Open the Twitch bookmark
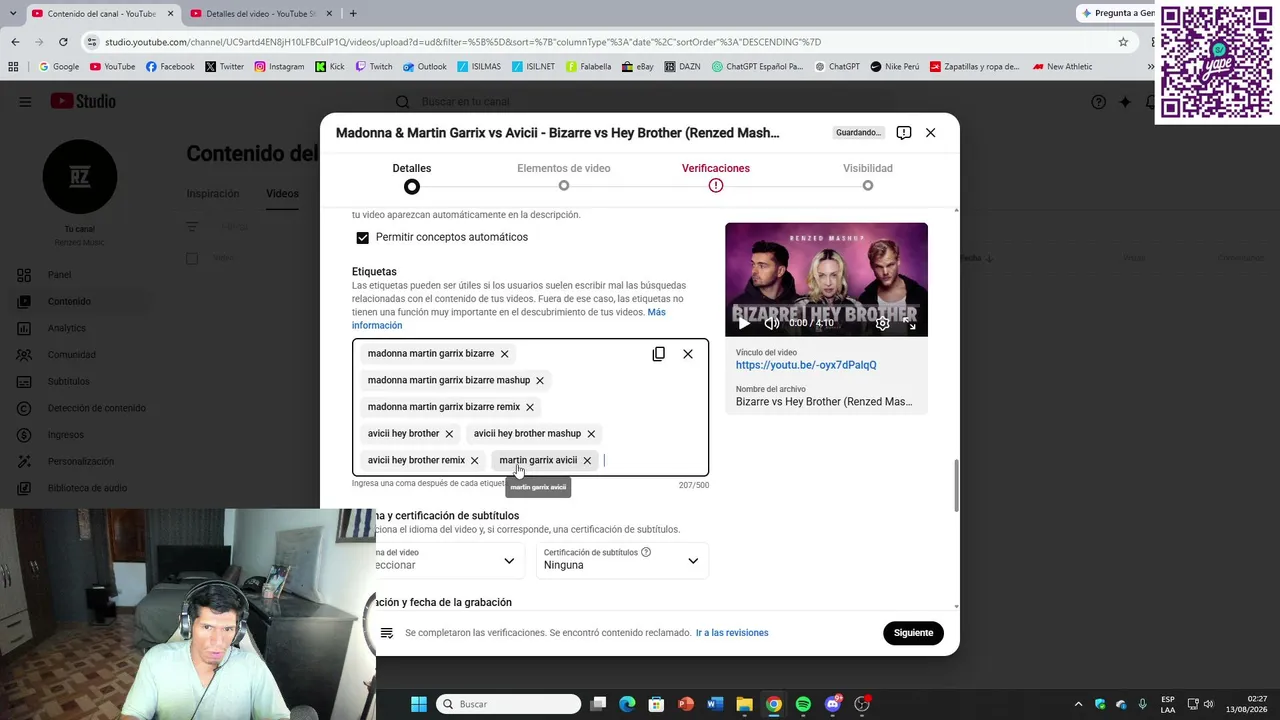Screen dimensions: 1280x720 tap(372, 67)
